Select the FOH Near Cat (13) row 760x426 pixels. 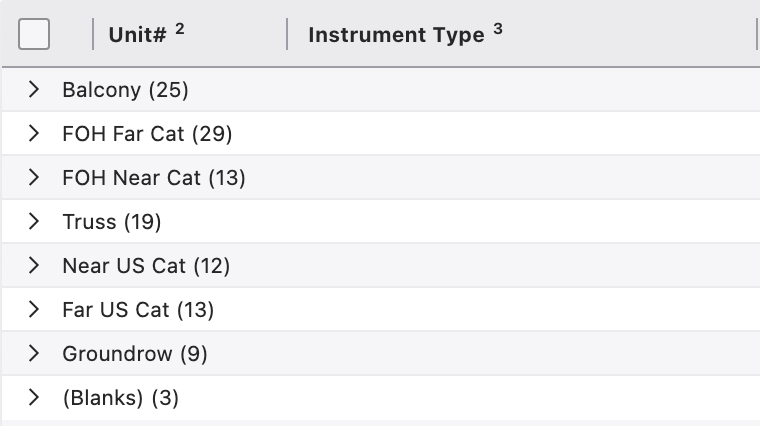(x=153, y=178)
